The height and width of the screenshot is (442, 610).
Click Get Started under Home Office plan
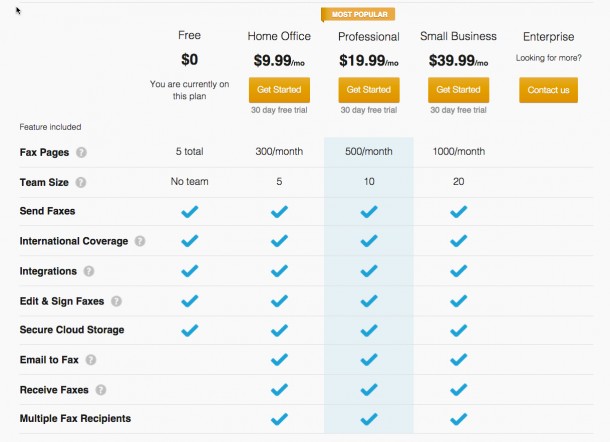[279, 90]
